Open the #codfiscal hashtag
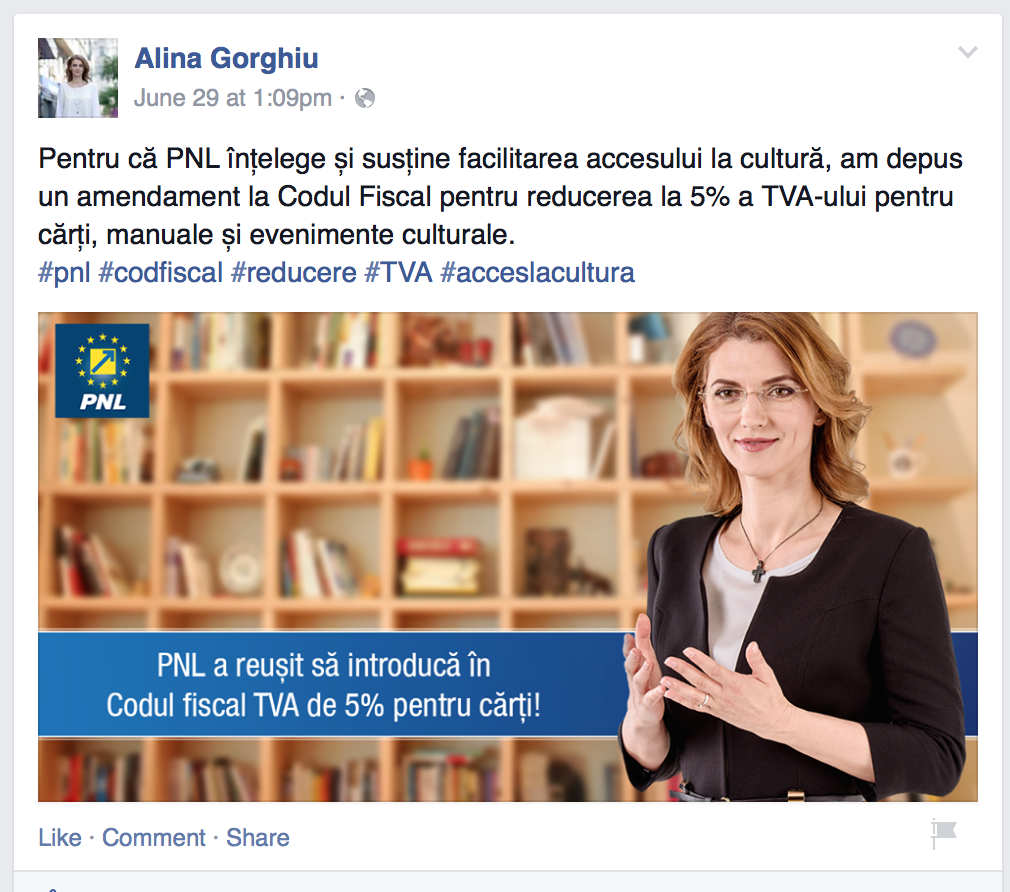Image resolution: width=1010 pixels, height=892 pixels. click(160, 272)
